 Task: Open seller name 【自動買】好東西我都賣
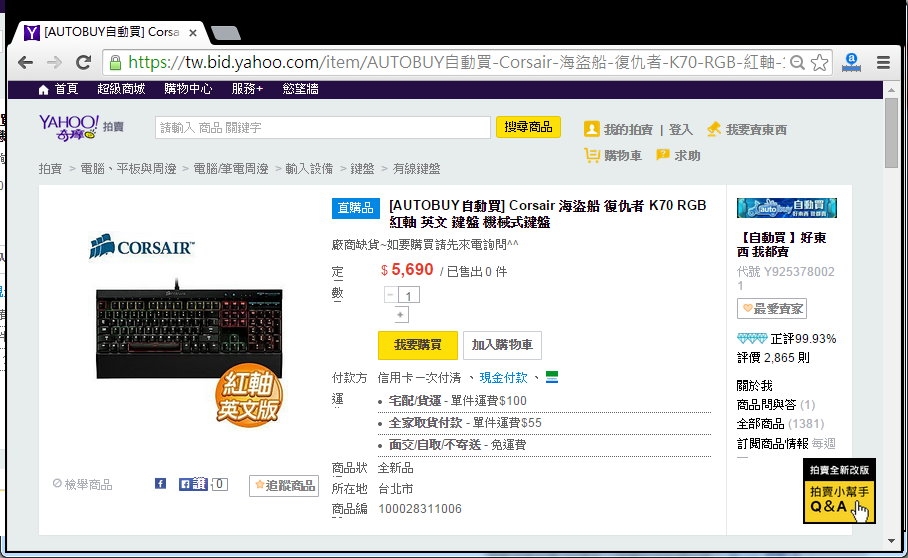[782, 244]
